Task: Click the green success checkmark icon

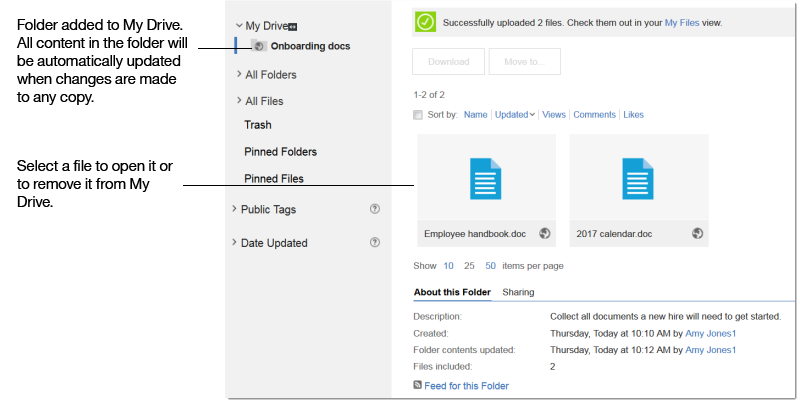Action: [426, 22]
